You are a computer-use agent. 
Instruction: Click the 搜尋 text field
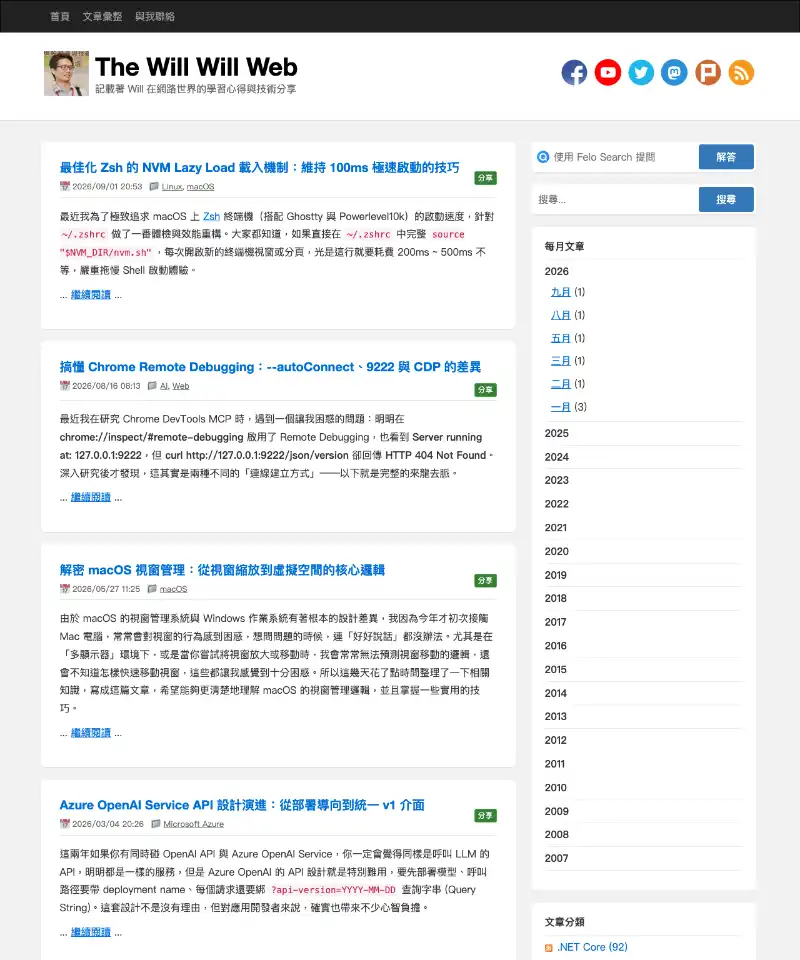pyautogui.click(x=615, y=199)
